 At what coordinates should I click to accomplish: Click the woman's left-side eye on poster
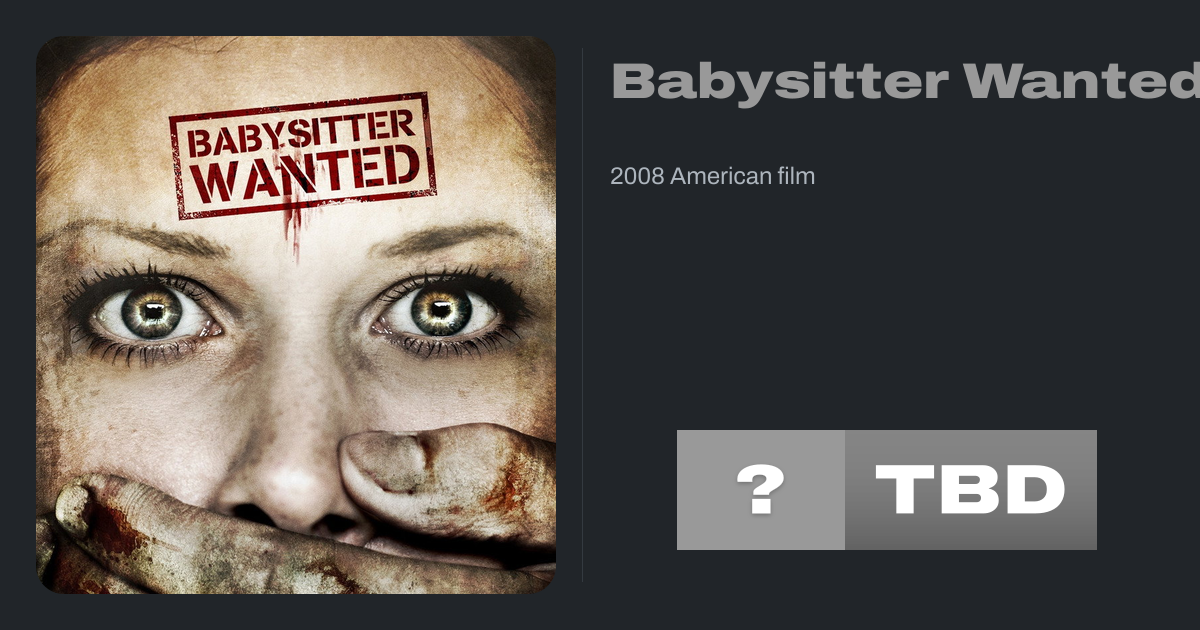(x=150, y=314)
